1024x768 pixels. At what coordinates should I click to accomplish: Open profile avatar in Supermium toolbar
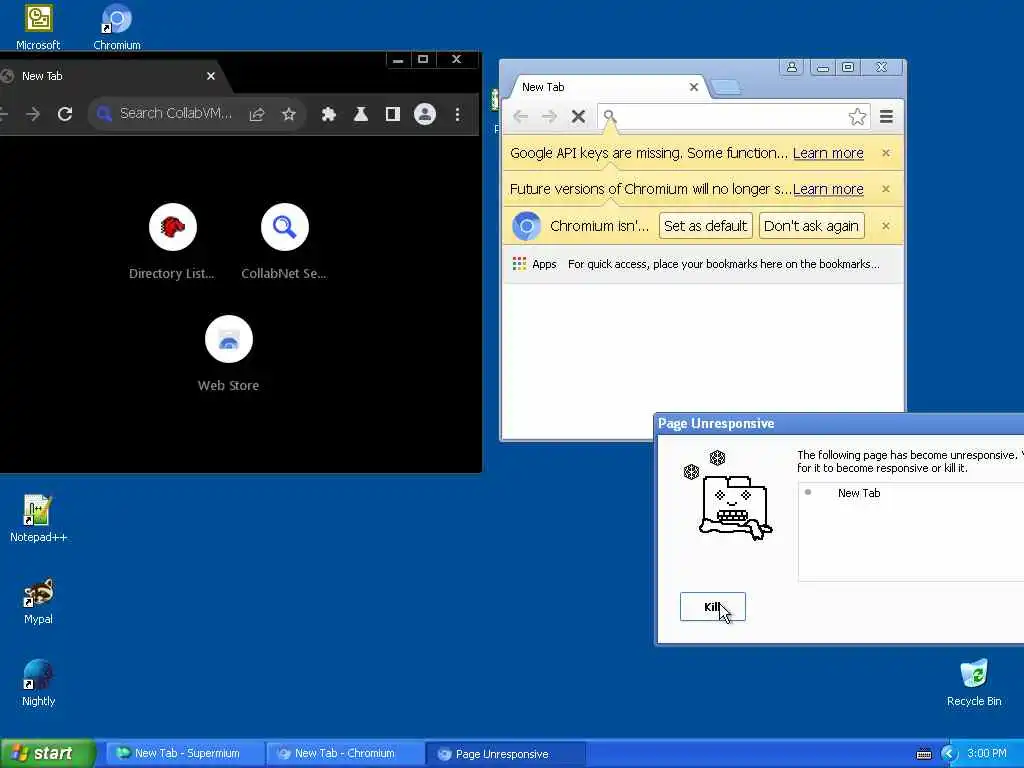click(x=424, y=114)
